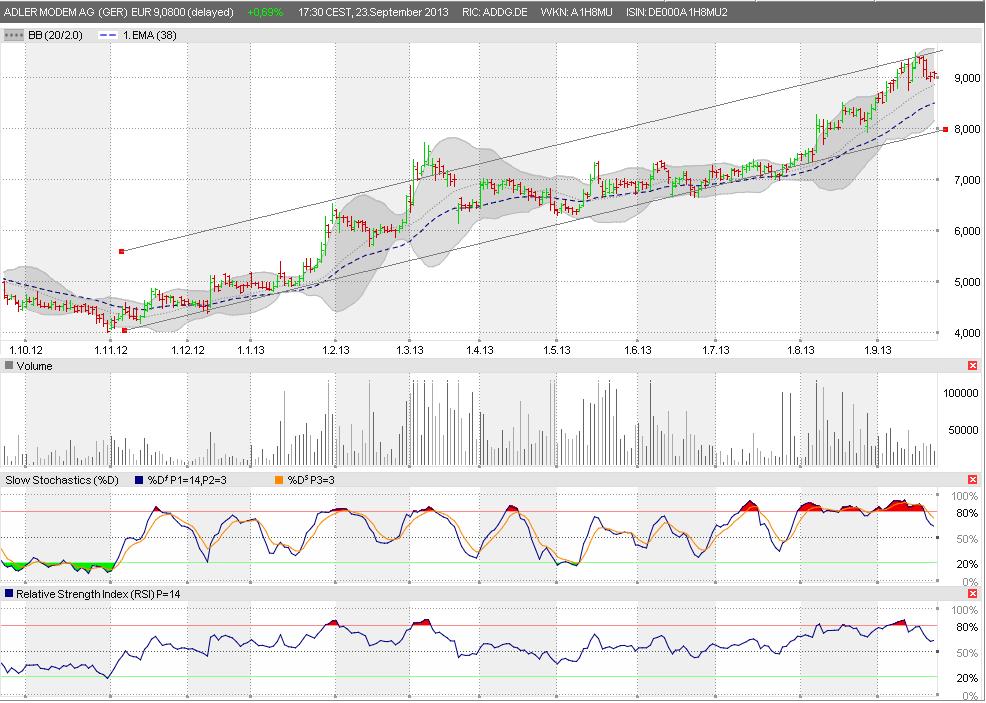
Task: Close the Relative Strength Index panel
Action: pyautogui.click(x=972, y=594)
